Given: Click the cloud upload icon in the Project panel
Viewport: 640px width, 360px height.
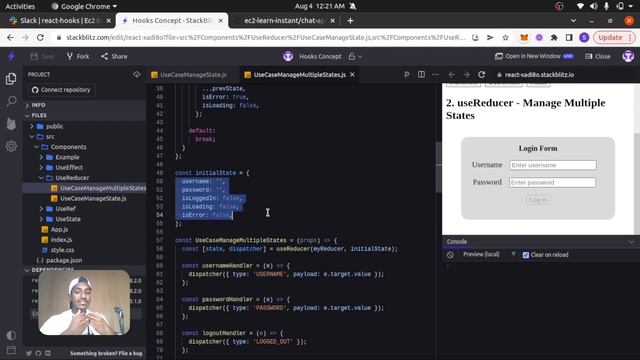Looking at the screenshot, I should [x=136, y=74].
